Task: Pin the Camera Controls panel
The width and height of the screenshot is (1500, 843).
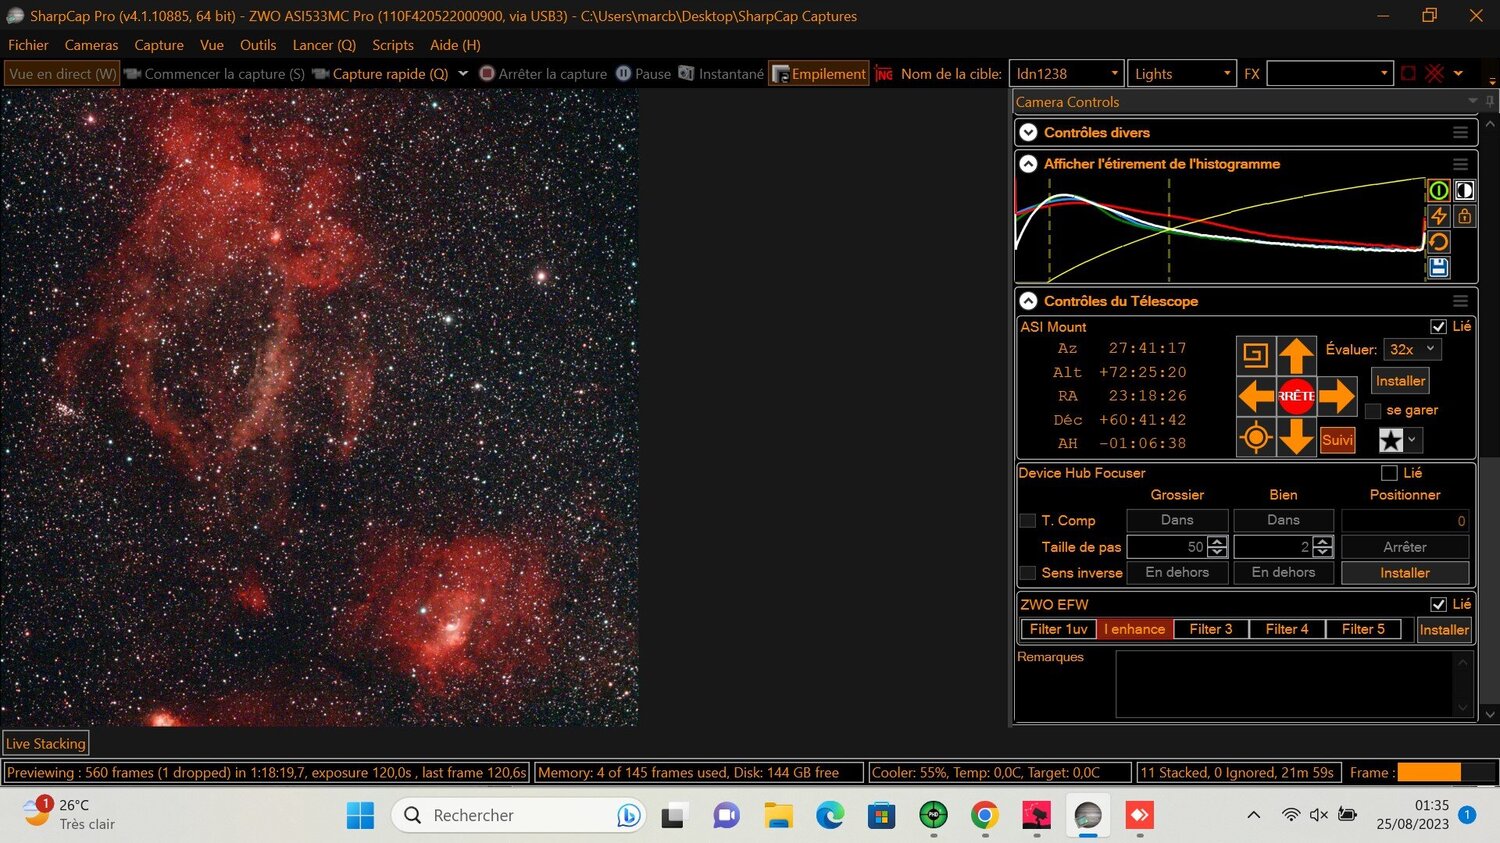Action: click(x=1490, y=102)
